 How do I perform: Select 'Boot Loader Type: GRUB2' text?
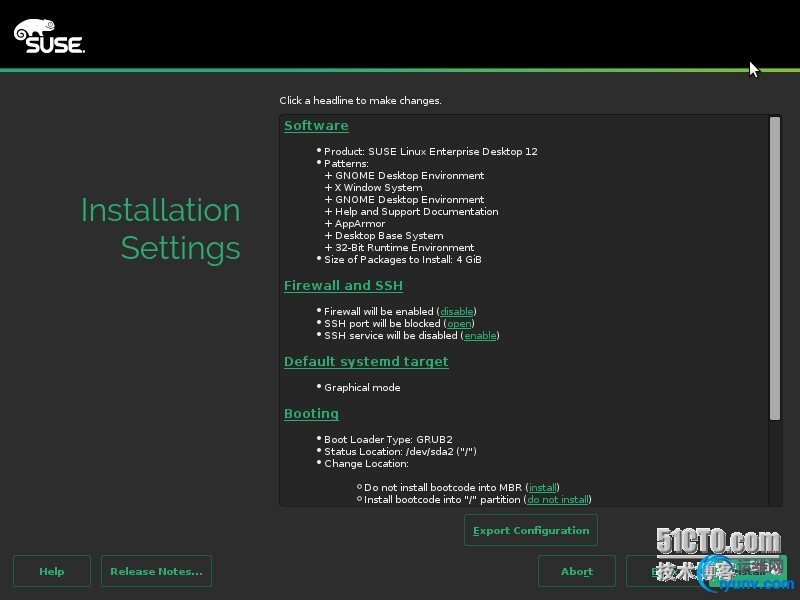(x=388, y=439)
